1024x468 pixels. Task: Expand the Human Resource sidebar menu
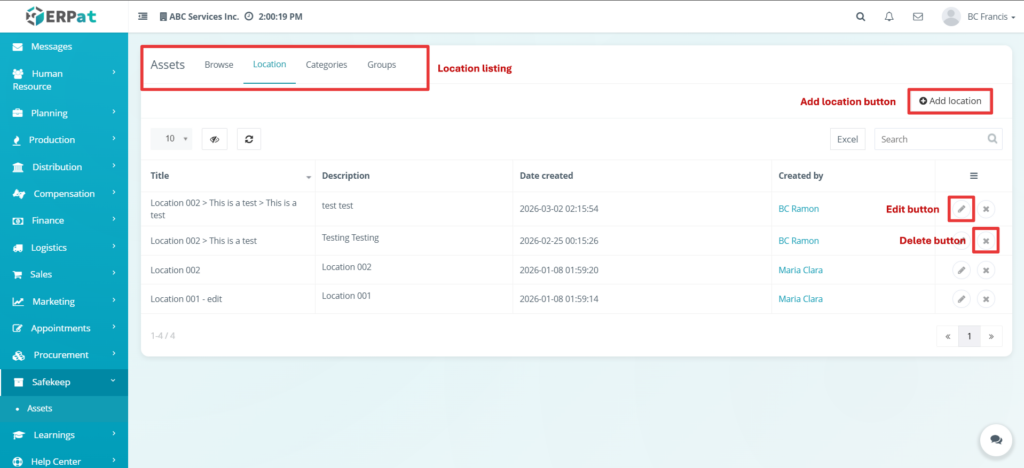coord(63,80)
